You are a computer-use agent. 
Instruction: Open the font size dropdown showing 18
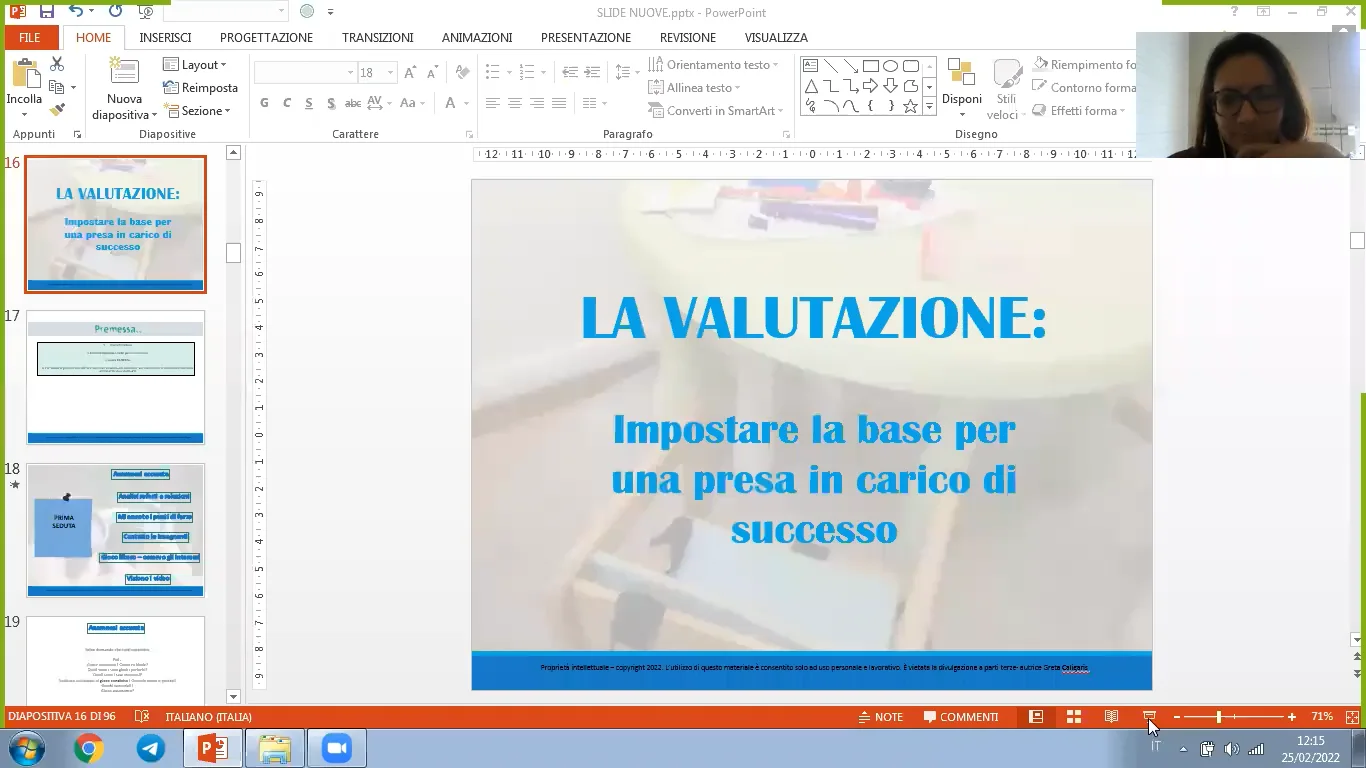coord(391,73)
